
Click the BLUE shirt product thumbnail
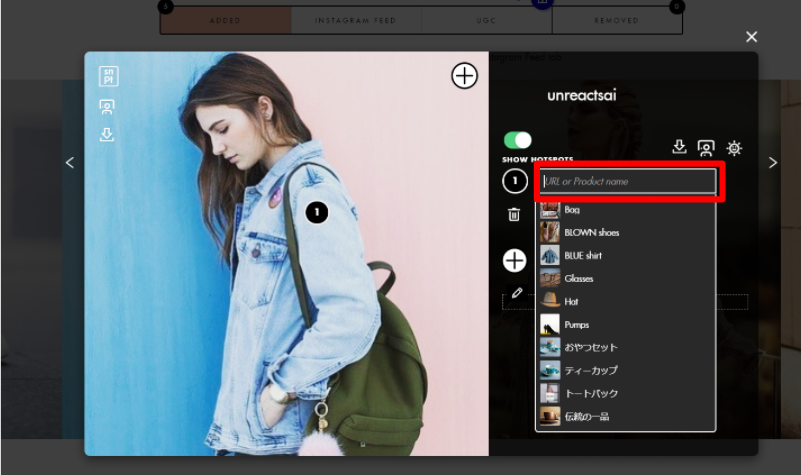tap(550, 255)
